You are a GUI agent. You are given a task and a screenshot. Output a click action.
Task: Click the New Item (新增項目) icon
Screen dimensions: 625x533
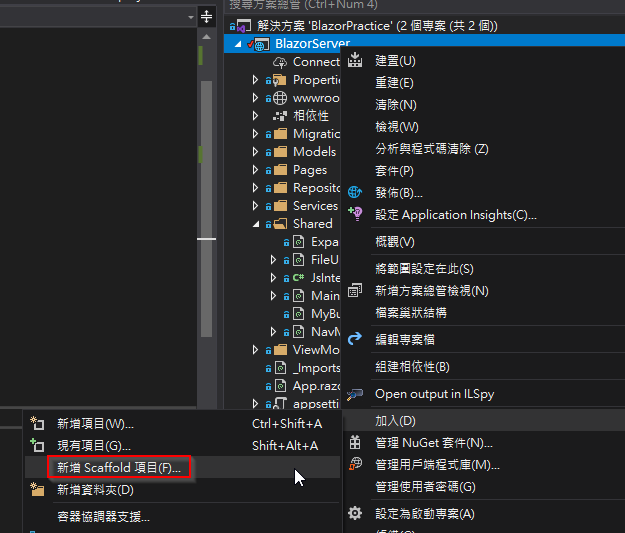(x=37, y=423)
